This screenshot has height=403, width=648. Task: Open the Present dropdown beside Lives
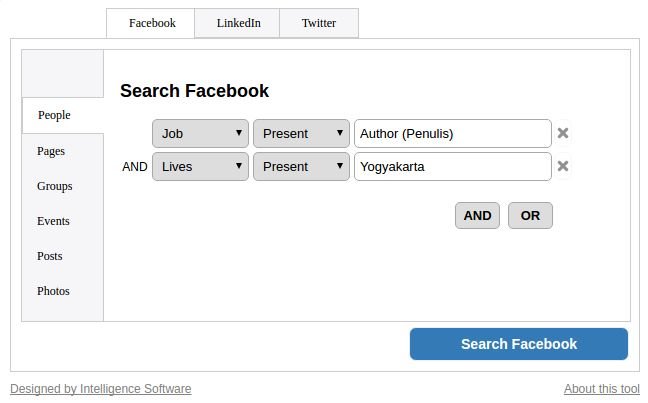pos(301,167)
